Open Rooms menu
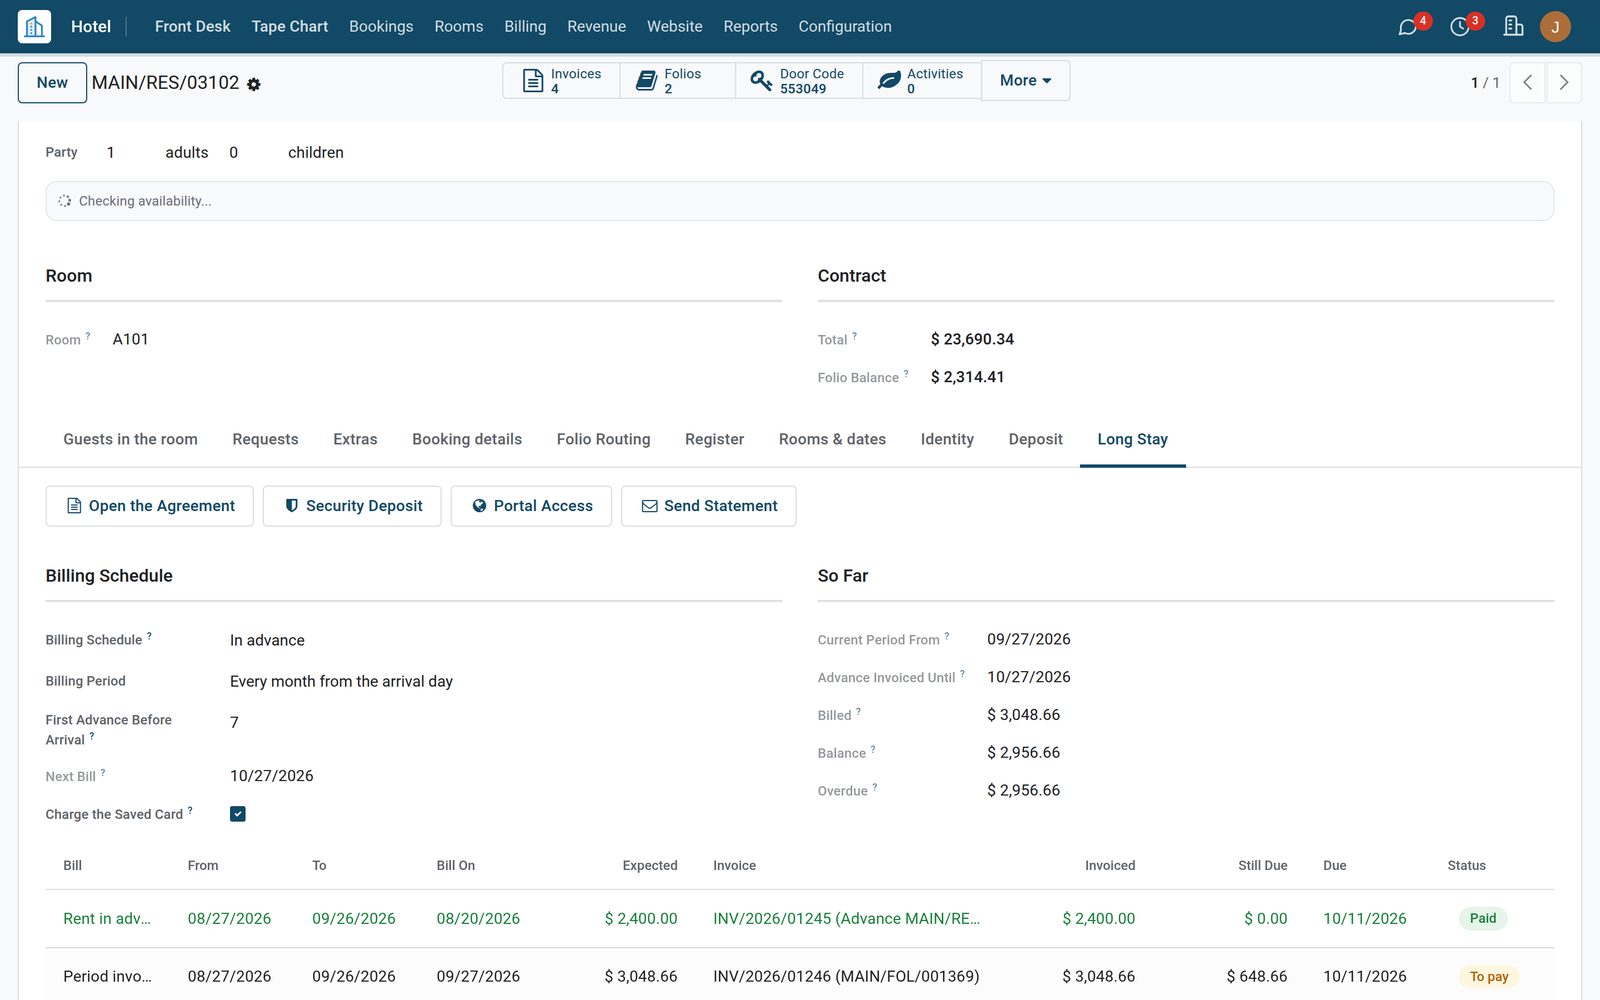 [x=459, y=27]
